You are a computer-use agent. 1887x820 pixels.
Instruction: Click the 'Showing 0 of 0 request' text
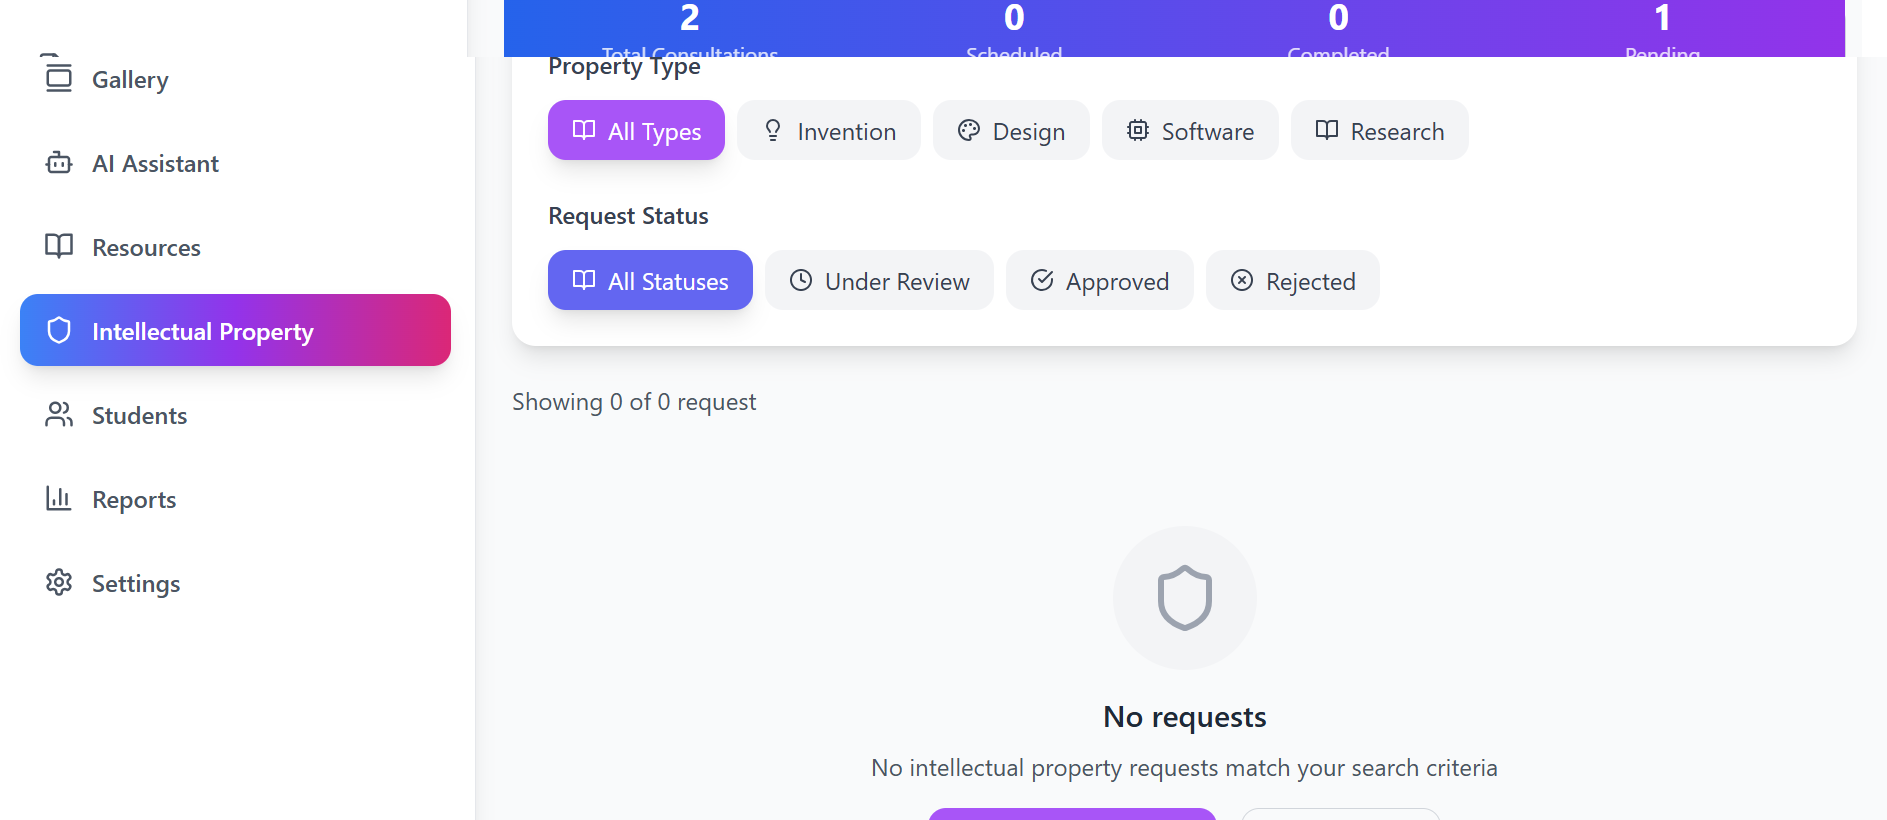634,402
